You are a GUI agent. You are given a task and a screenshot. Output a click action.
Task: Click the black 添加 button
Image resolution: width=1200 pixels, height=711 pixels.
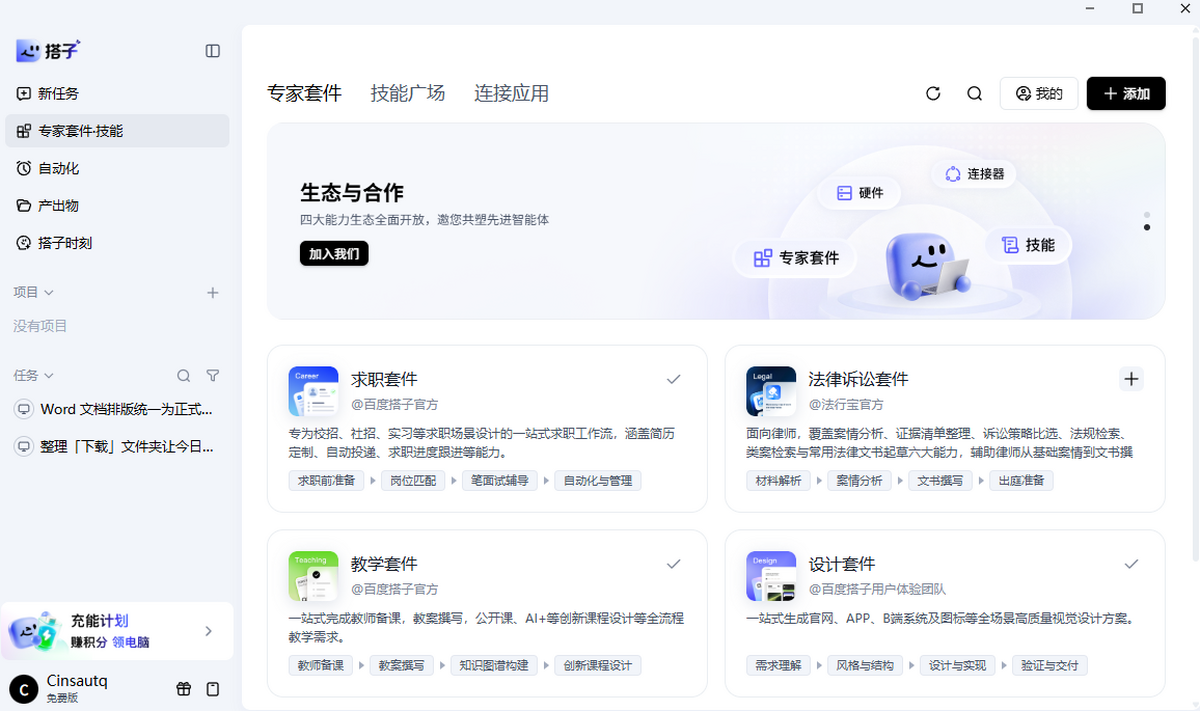point(1126,94)
